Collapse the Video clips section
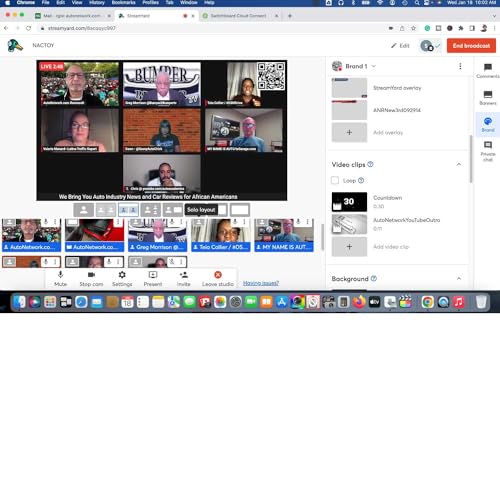Viewport: 500px width, 500px height. [x=459, y=164]
